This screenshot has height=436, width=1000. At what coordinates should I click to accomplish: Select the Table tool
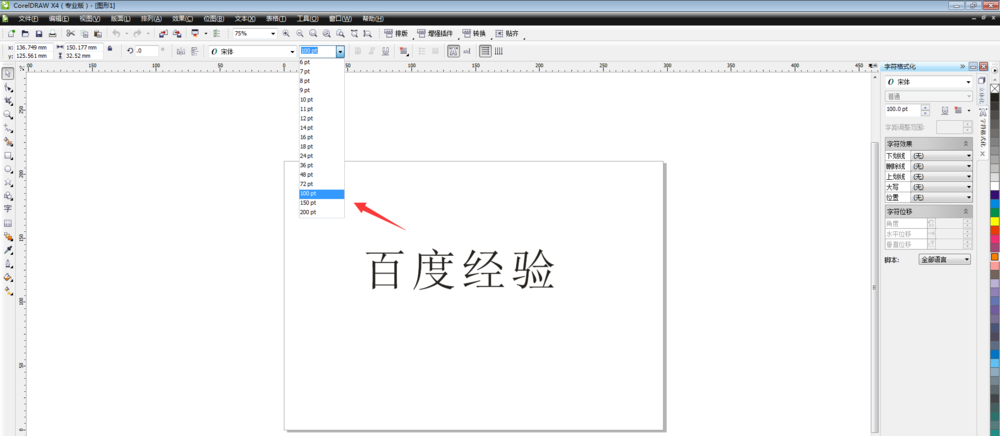click(x=8, y=223)
